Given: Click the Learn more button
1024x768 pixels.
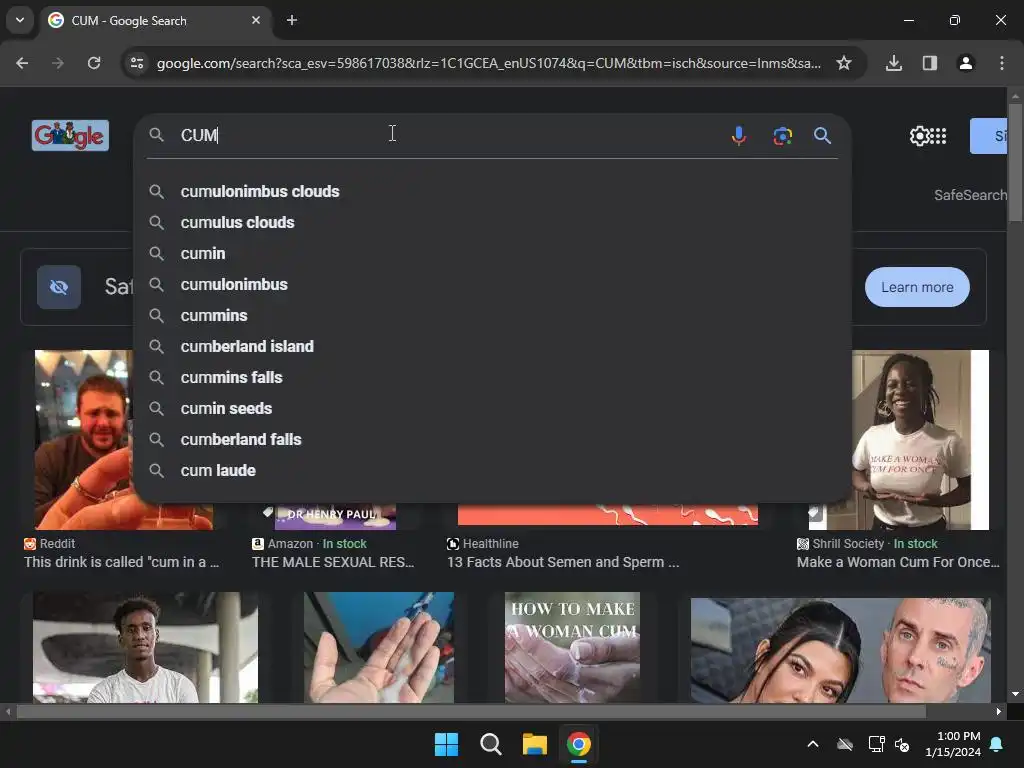Looking at the screenshot, I should 917,287.
